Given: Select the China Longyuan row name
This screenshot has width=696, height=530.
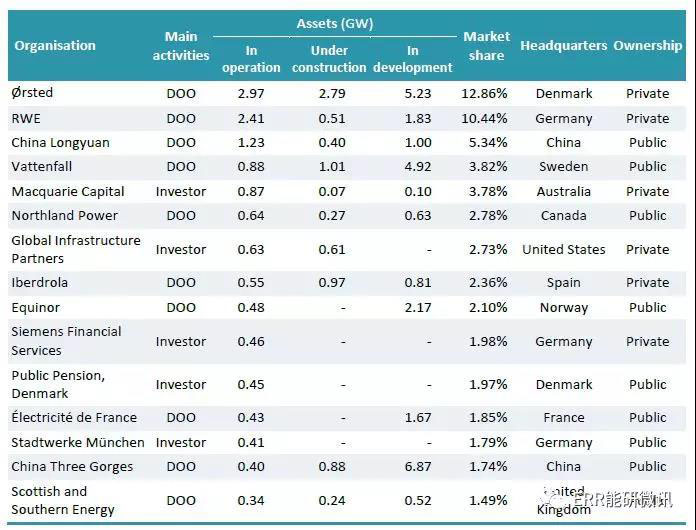Looking at the screenshot, I should point(60,142).
